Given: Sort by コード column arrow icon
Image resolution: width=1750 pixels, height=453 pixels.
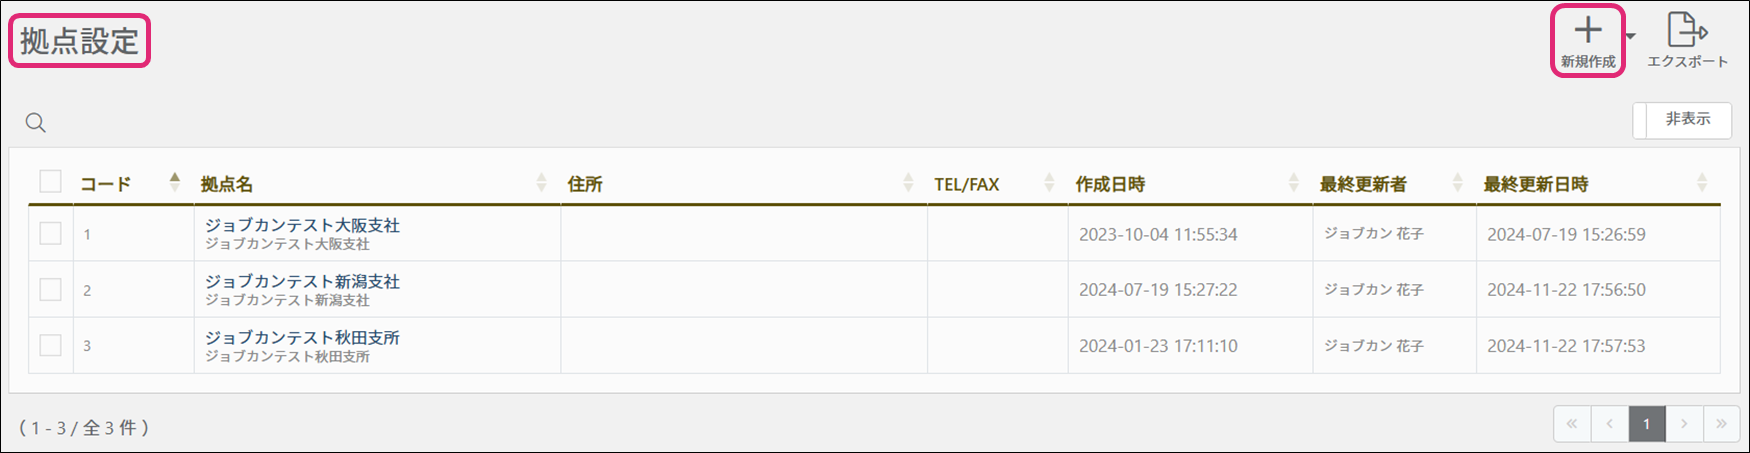Looking at the screenshot, I should coord(175,182).
